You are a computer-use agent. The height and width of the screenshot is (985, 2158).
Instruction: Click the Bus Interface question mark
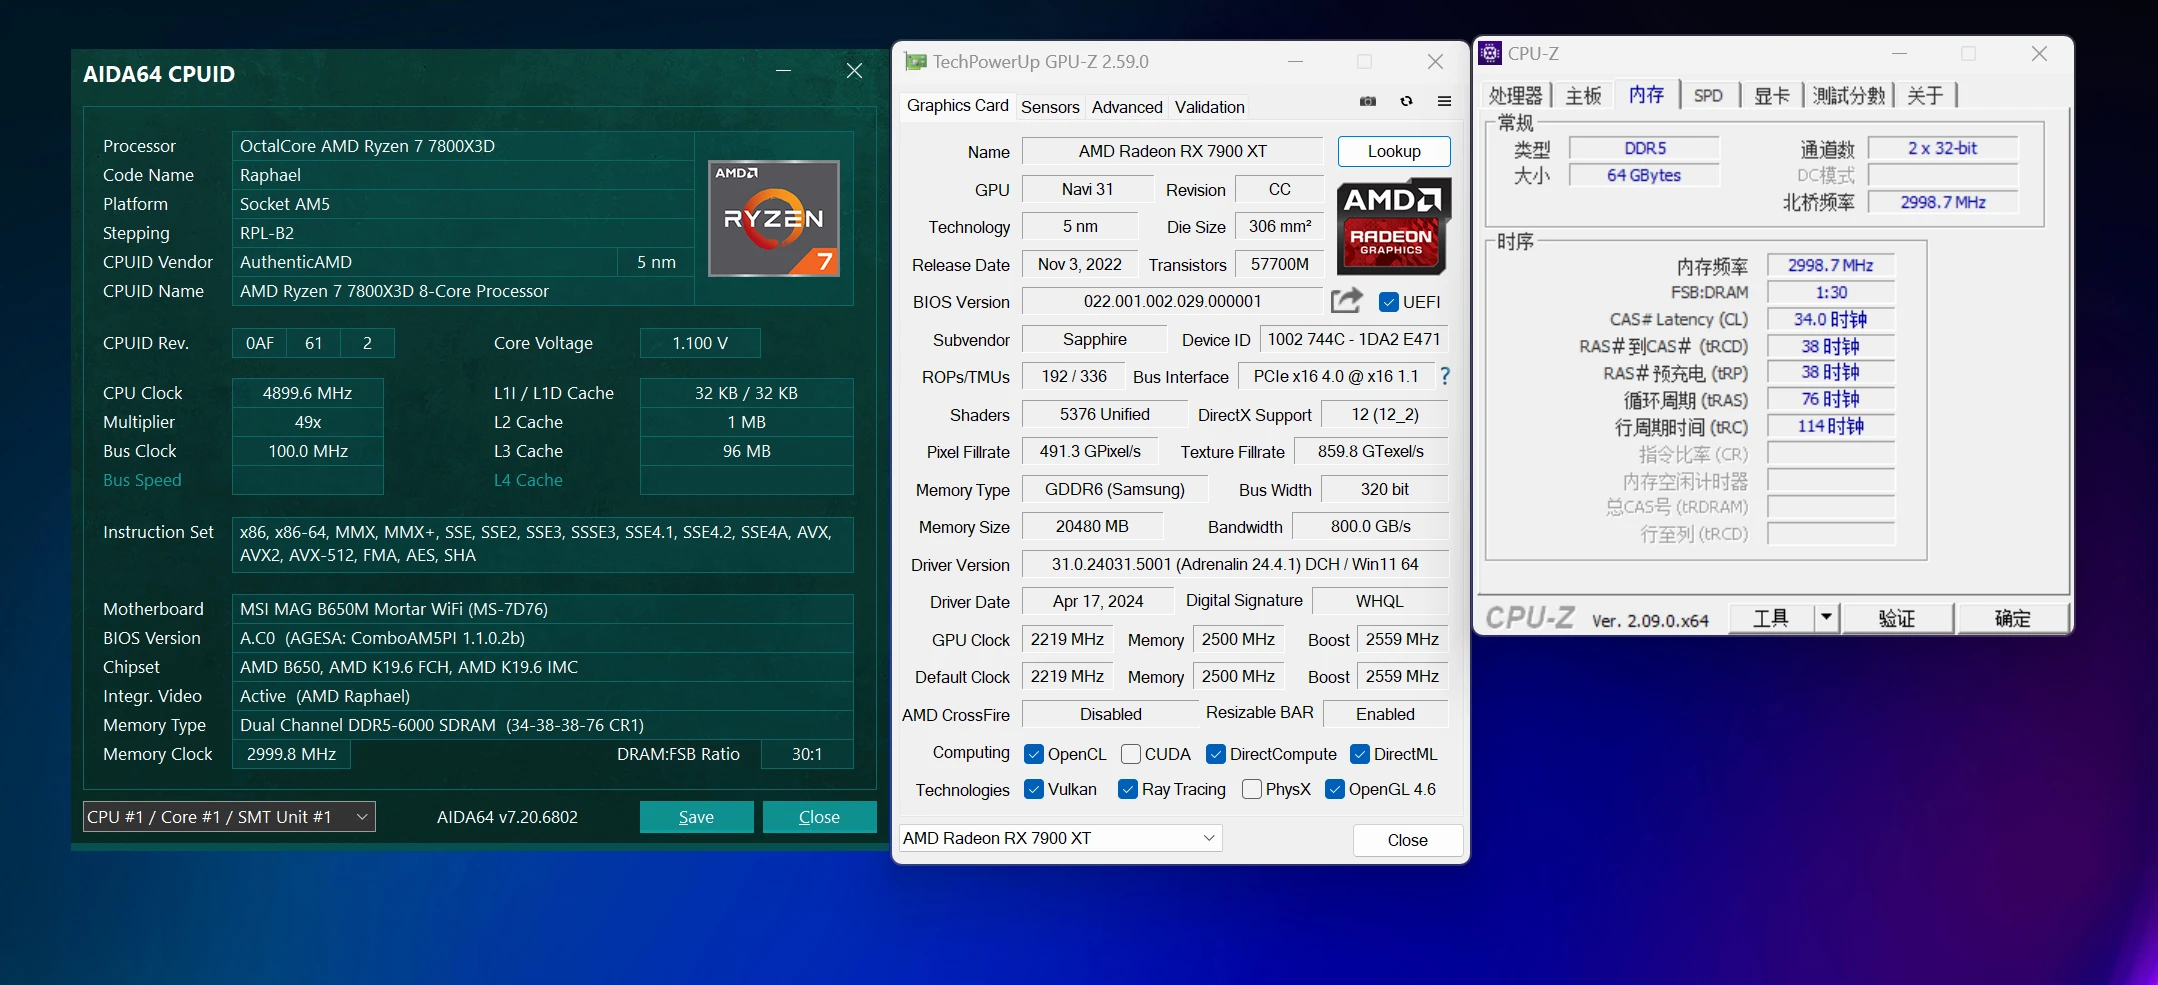pyautogui.click(x=1445, y=376)
